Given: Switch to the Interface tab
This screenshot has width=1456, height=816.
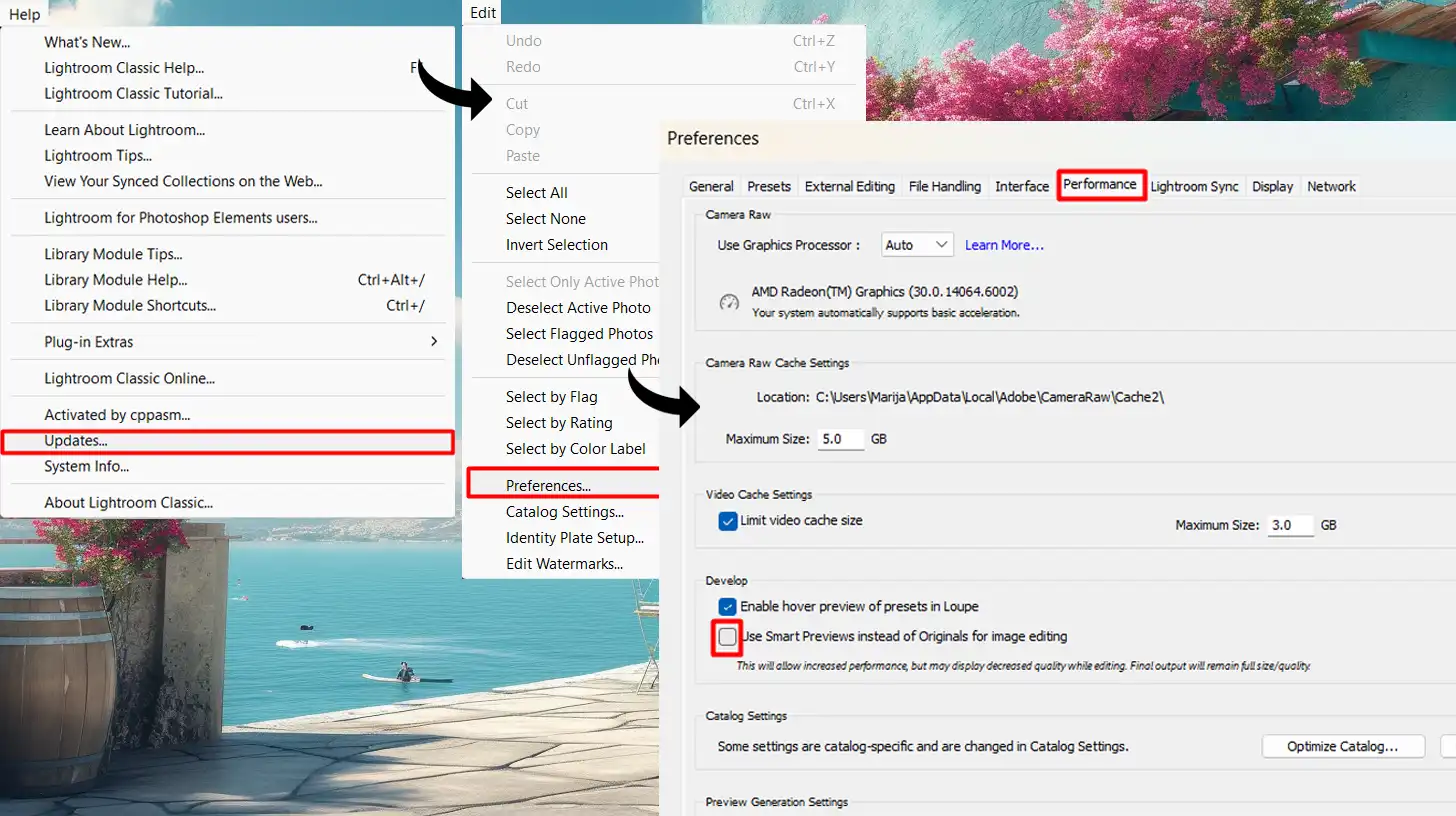Looking at the screenshot, I should tap(1022, 186).
